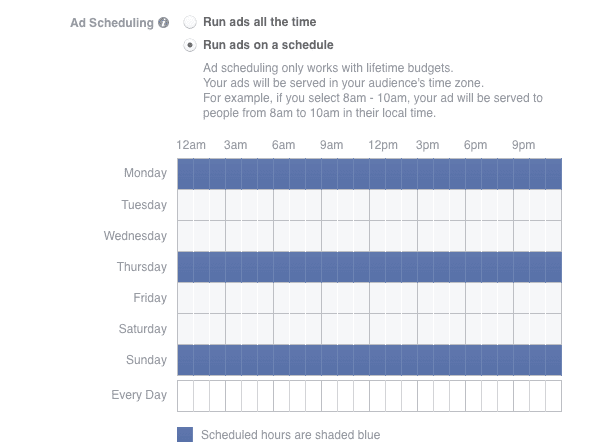
Task: Toggle the Friday 12pm schedule cell
Action: (x=378, y=298)
